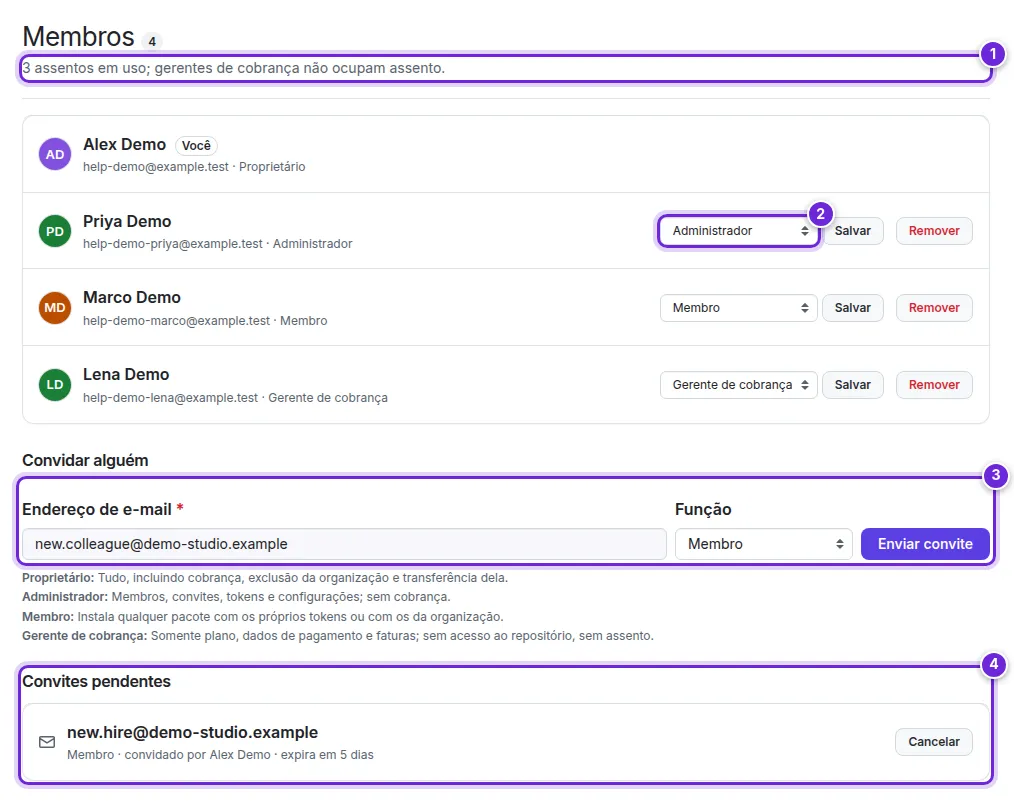Click Marco Demo's MD avatar
This screenshot has width=1014, height=801.
coord(55,308)
